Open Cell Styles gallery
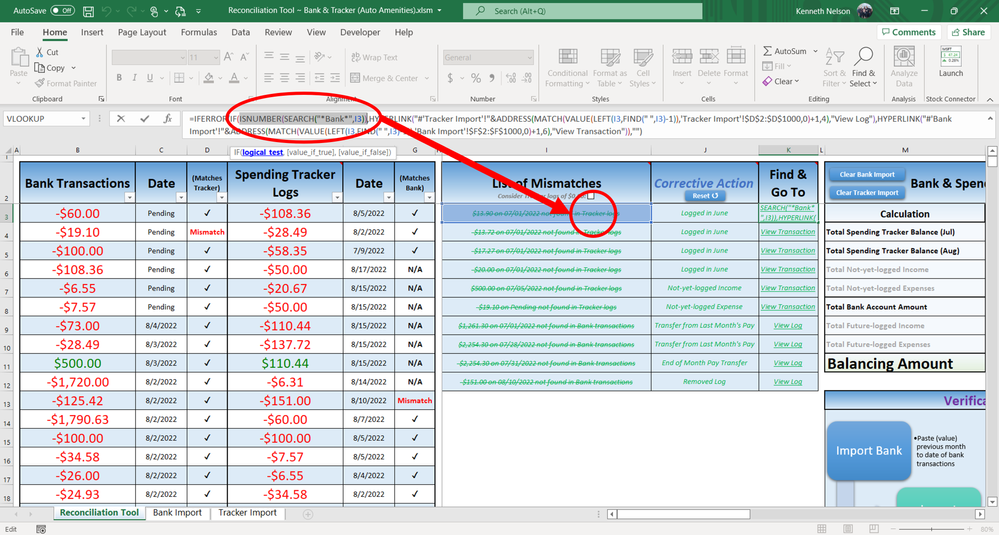This screenshot has width=999, height=535. tap(643, 68)
